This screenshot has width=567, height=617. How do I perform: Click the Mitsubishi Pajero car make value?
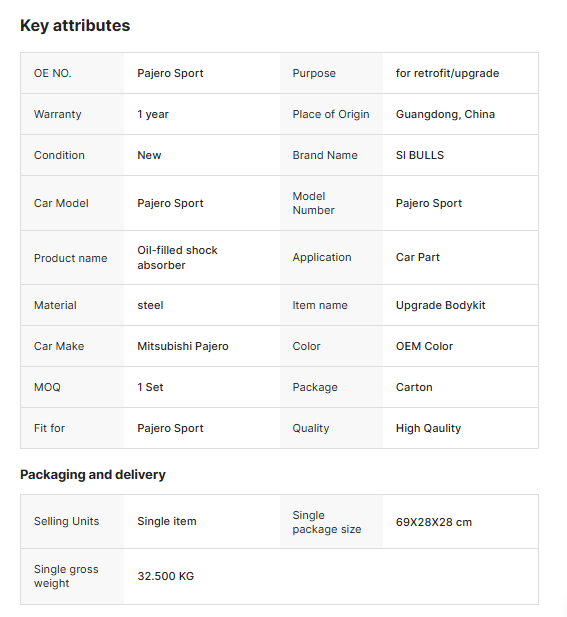point(183,346)
